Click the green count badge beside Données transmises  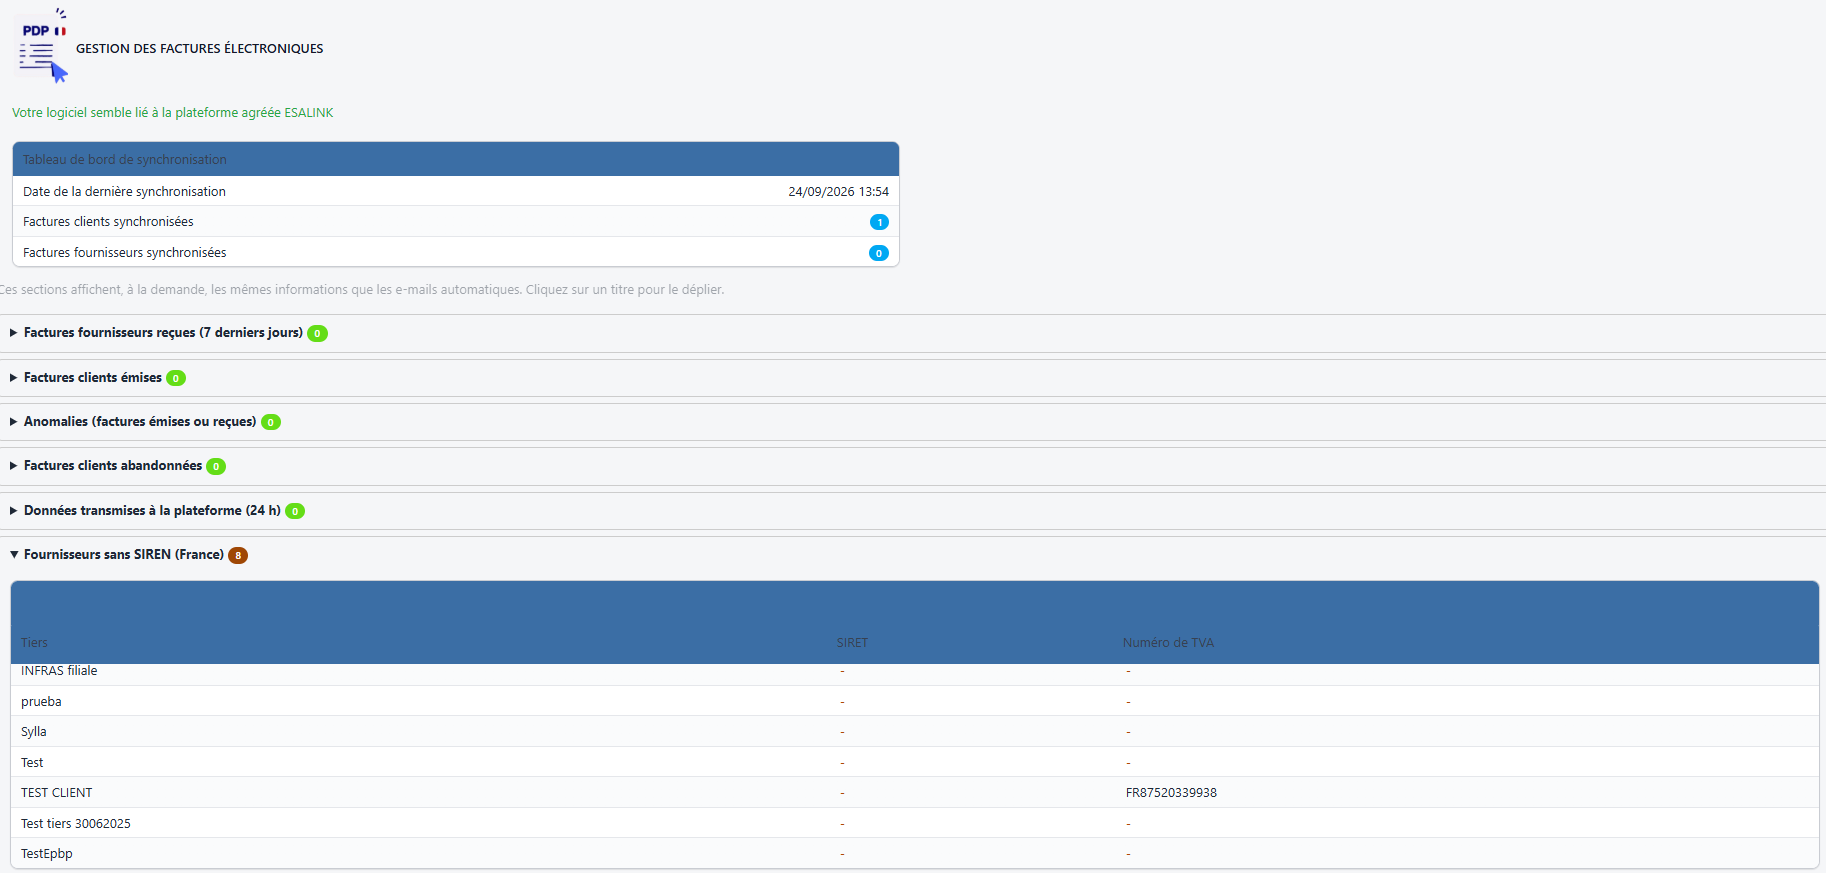tap(295, 511)
